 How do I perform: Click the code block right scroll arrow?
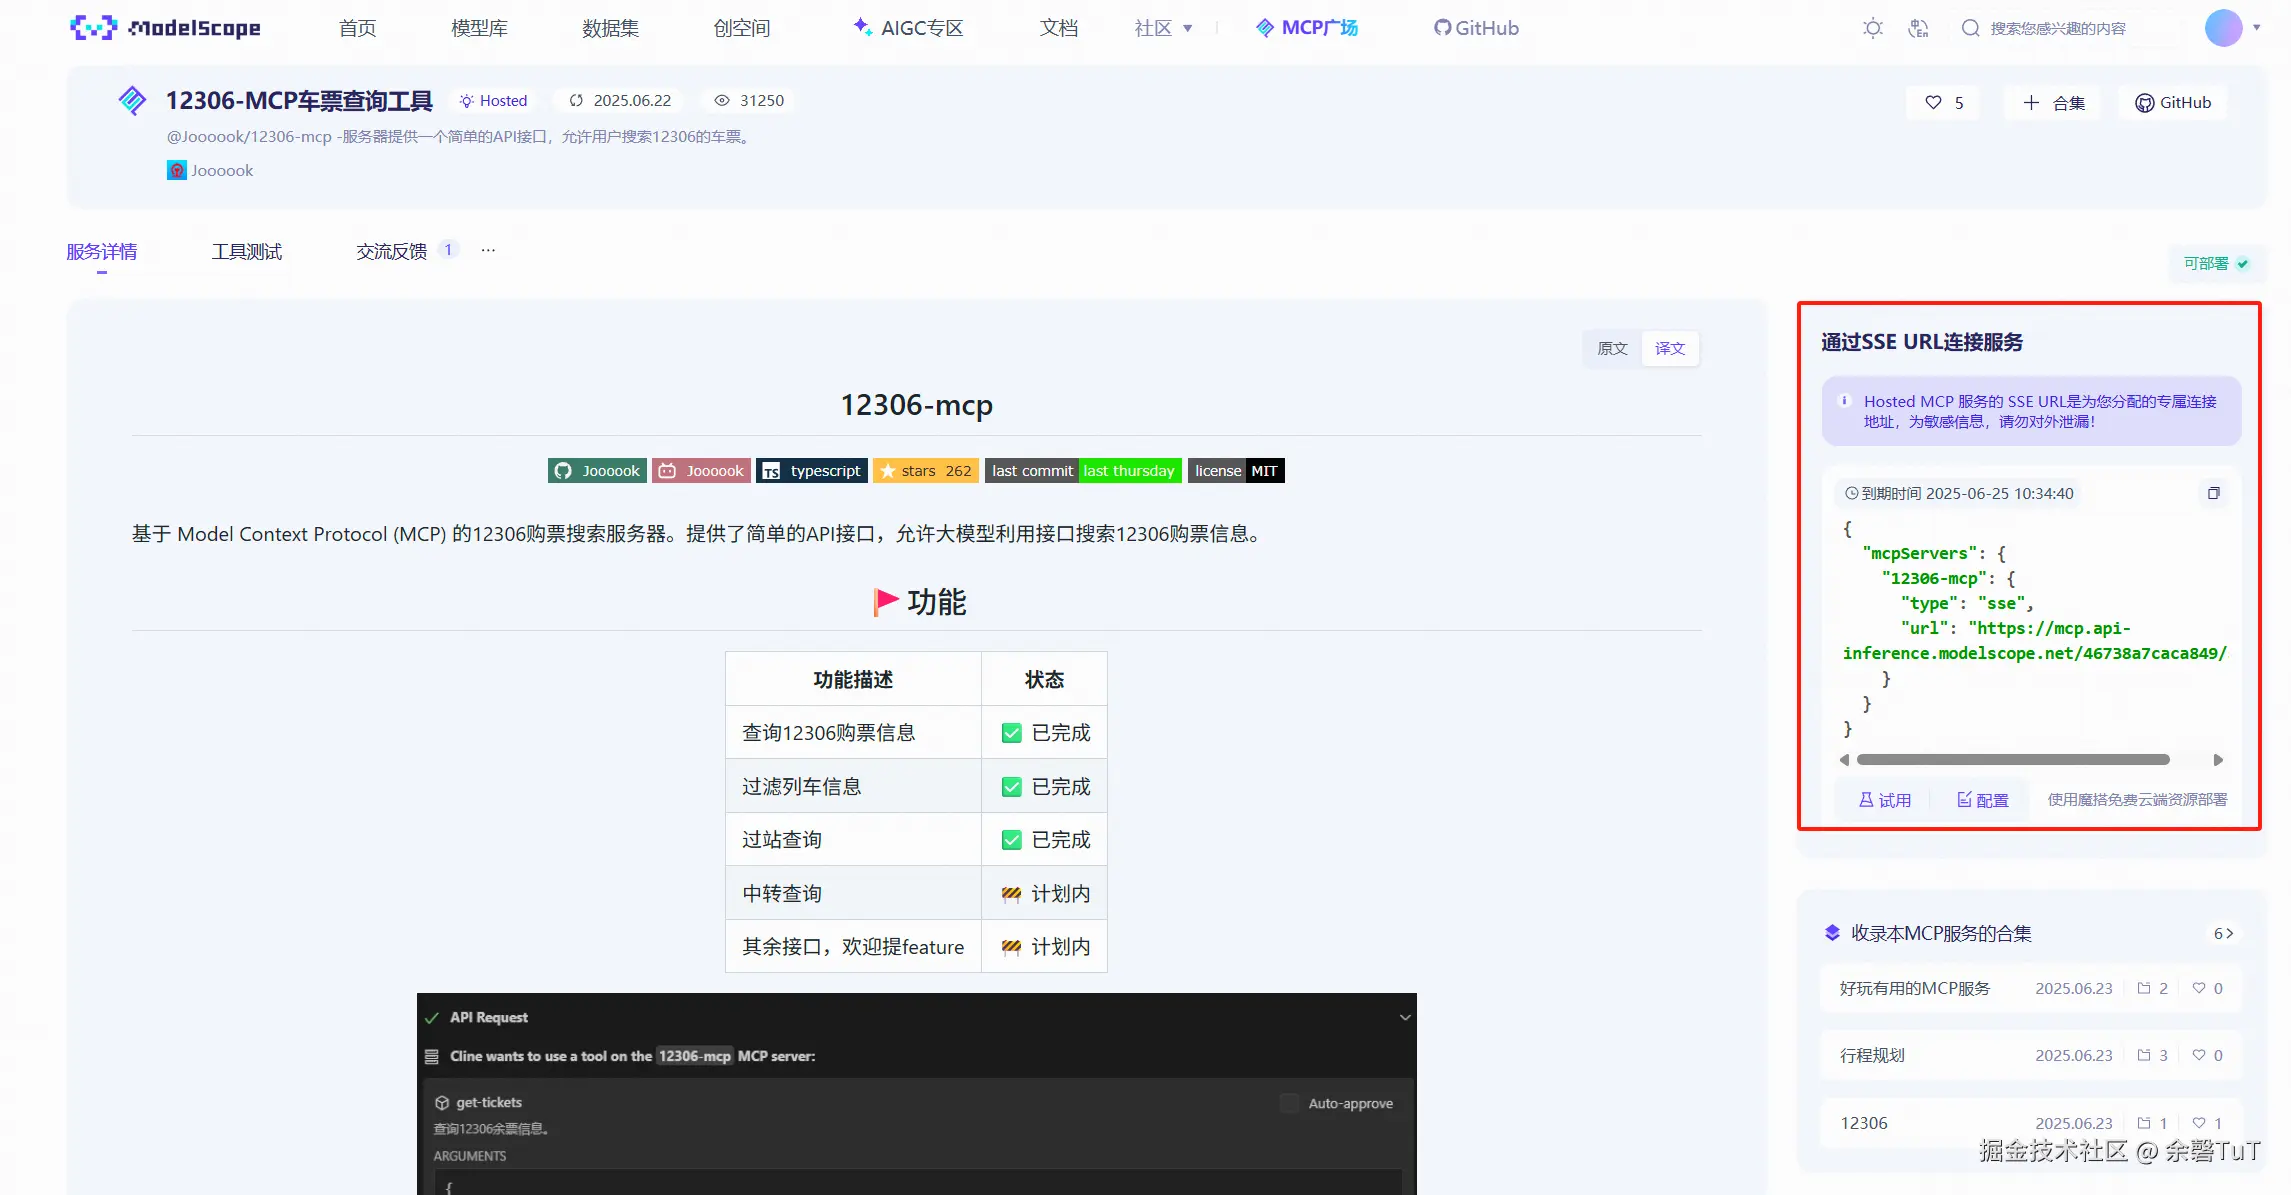coord(2218,760)
